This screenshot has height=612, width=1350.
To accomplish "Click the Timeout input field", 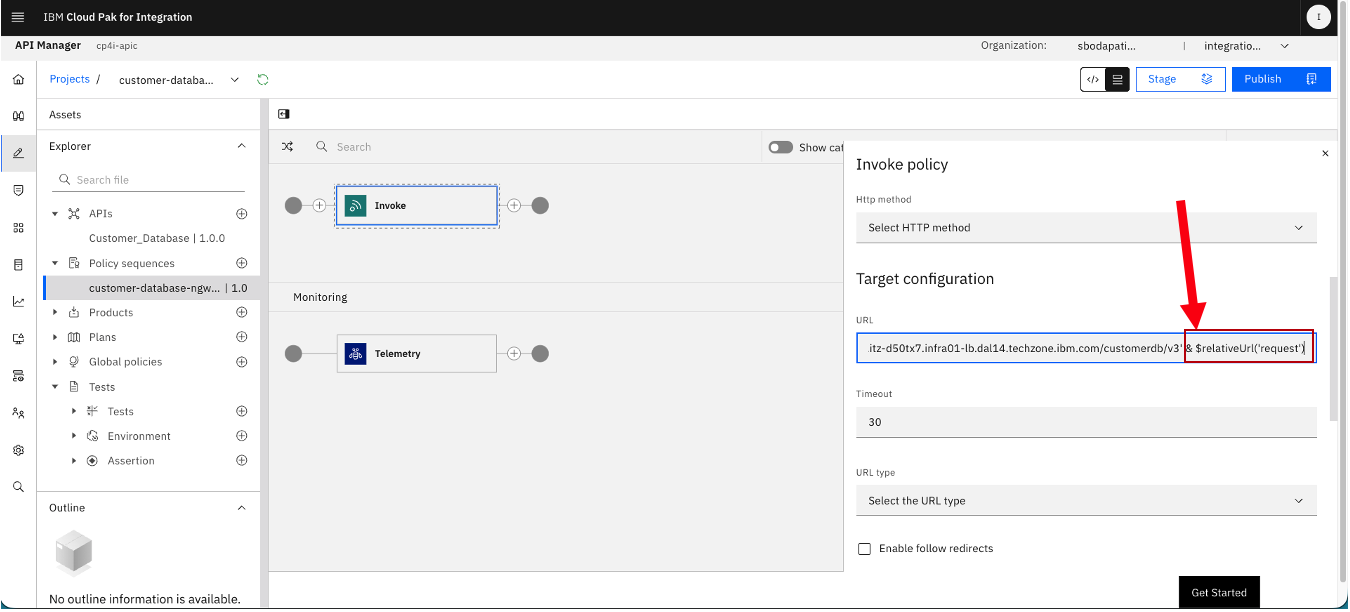I will tap(1086, 422).
